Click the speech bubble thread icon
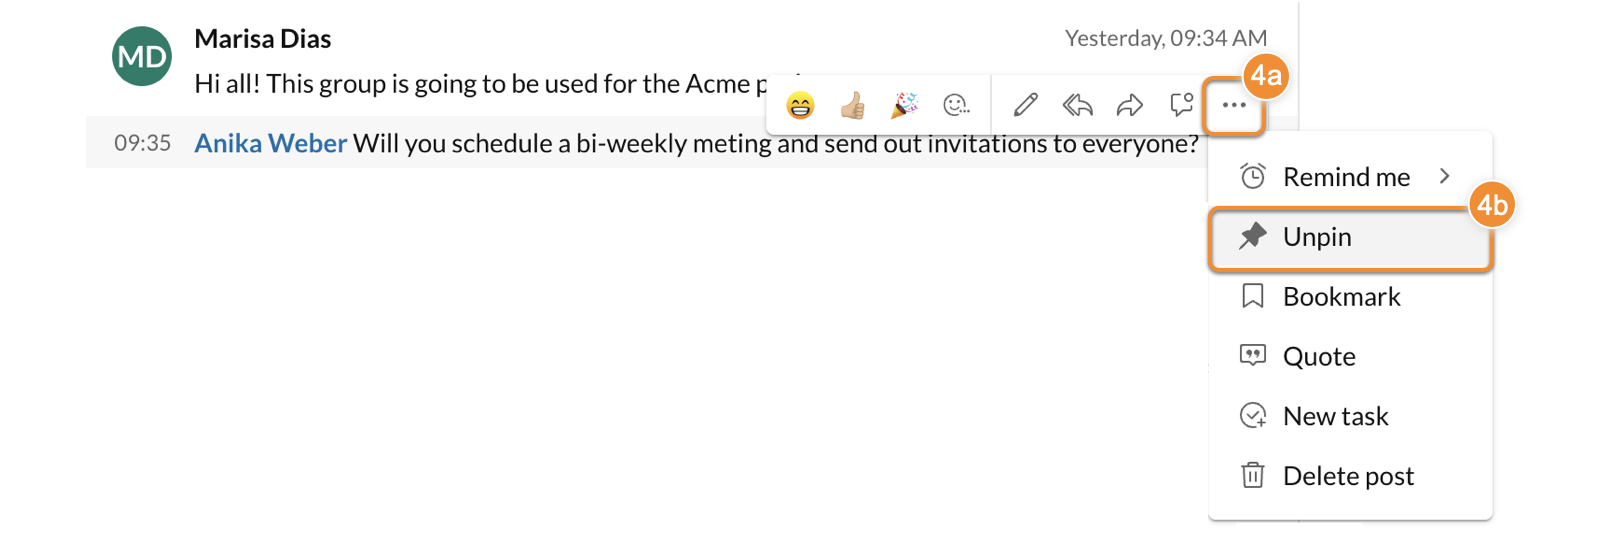Image resolution: width=1600 pixels, height=534 pixels. point(1182,105)
